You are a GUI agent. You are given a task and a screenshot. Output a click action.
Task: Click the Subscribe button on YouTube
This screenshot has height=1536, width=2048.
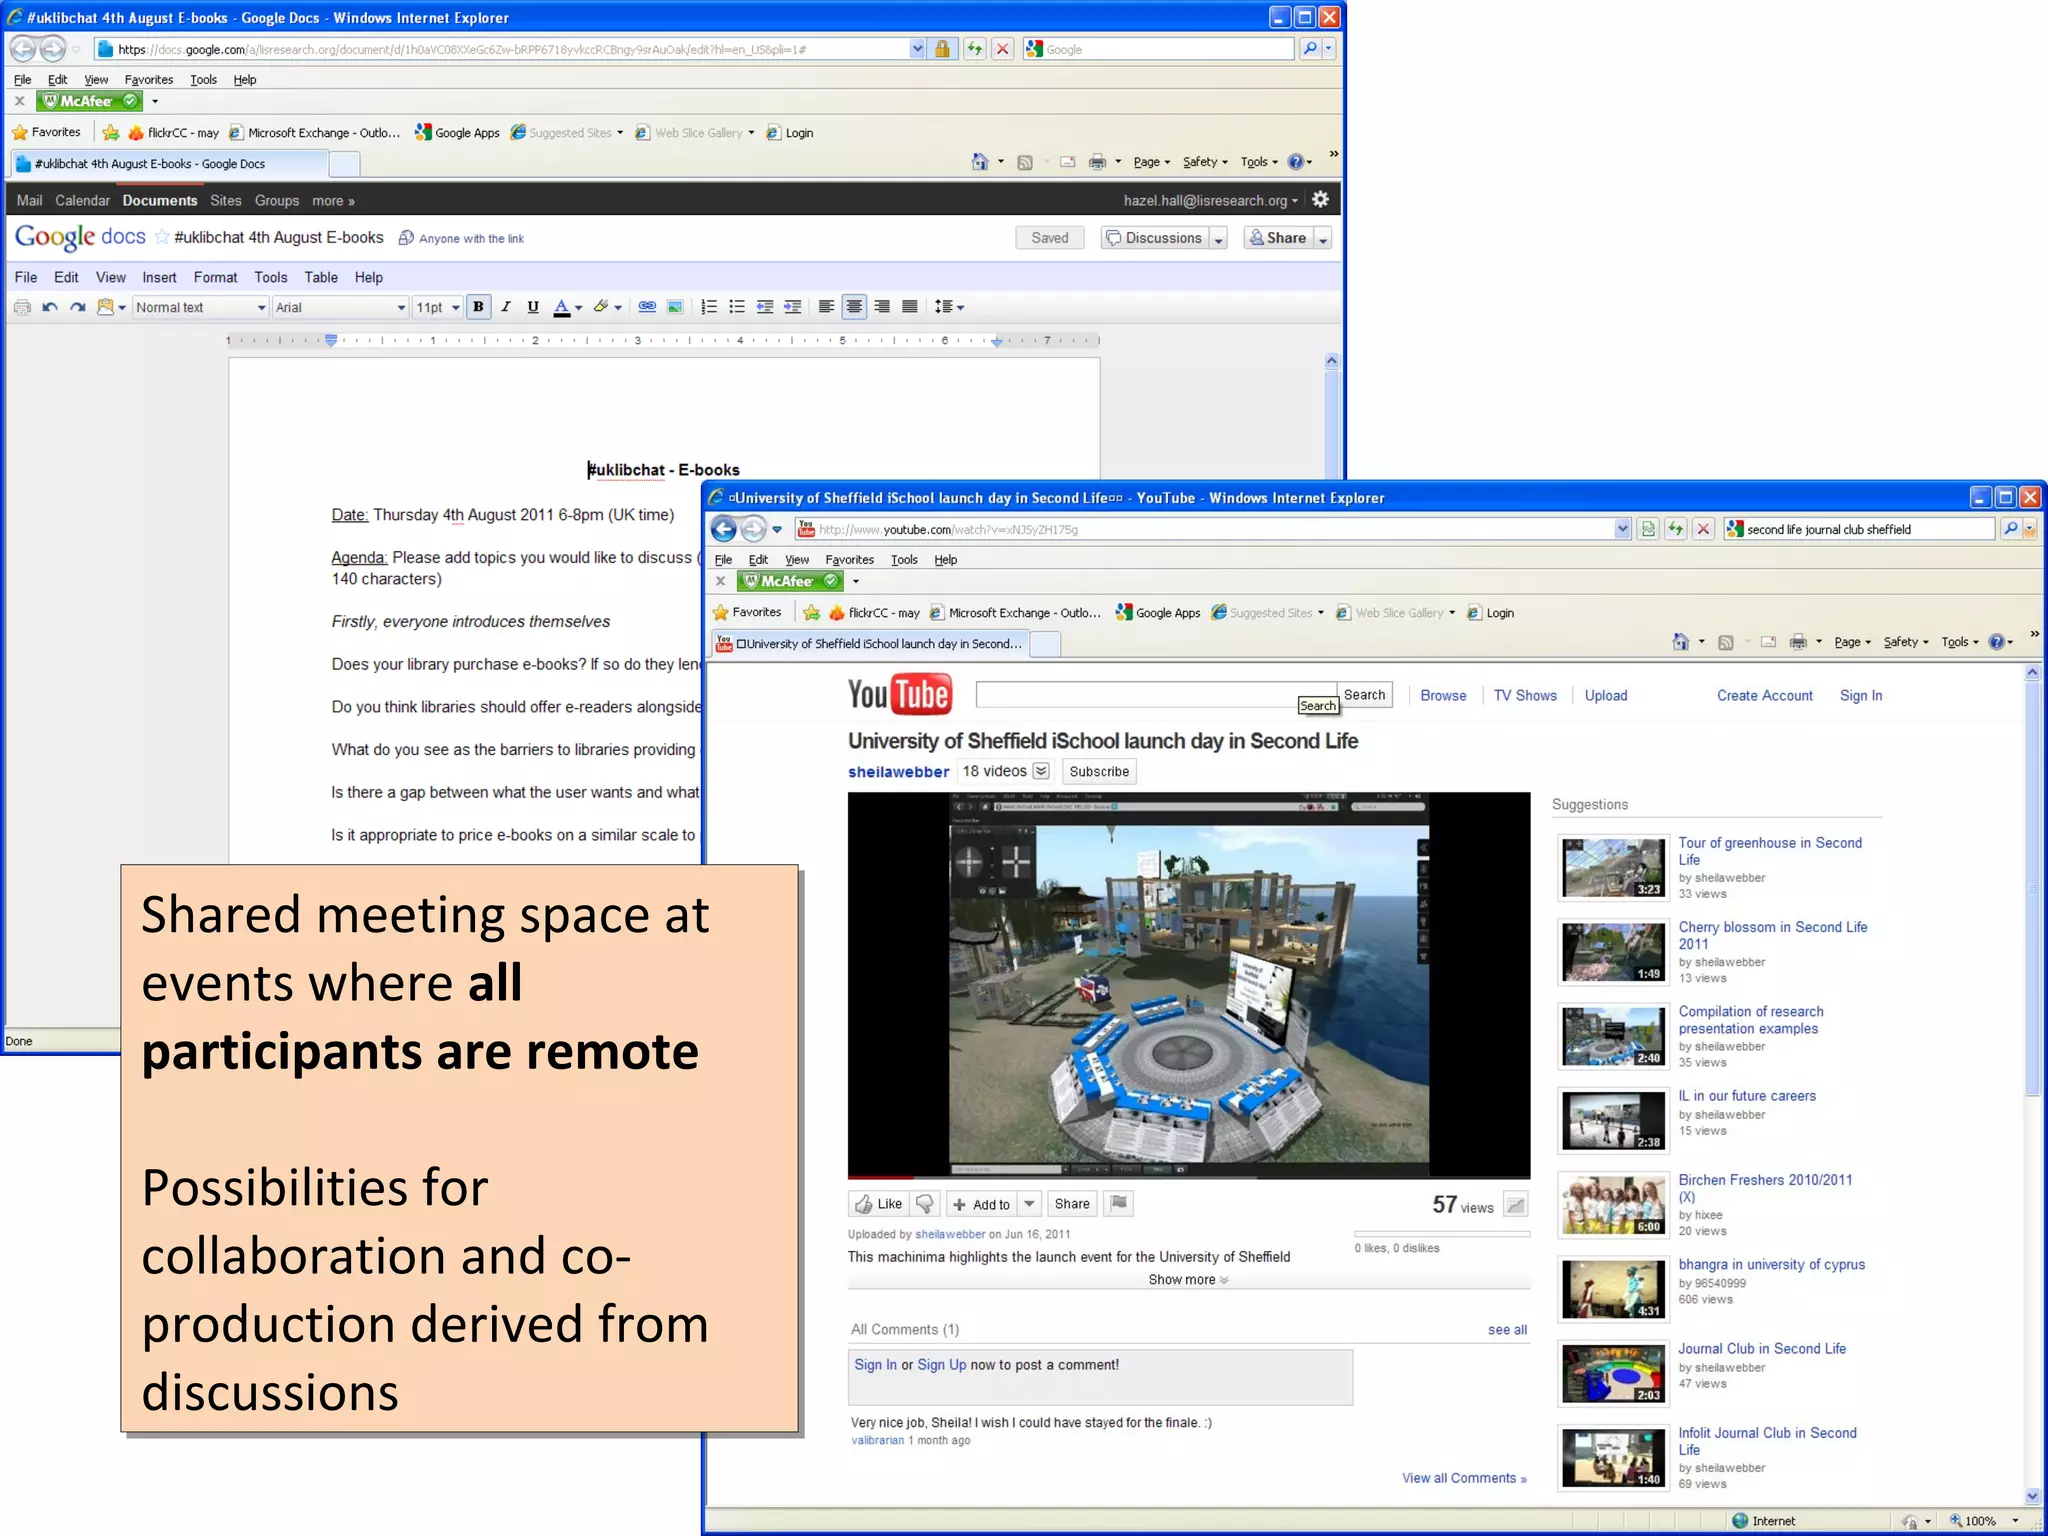[x=1099, y=771]
